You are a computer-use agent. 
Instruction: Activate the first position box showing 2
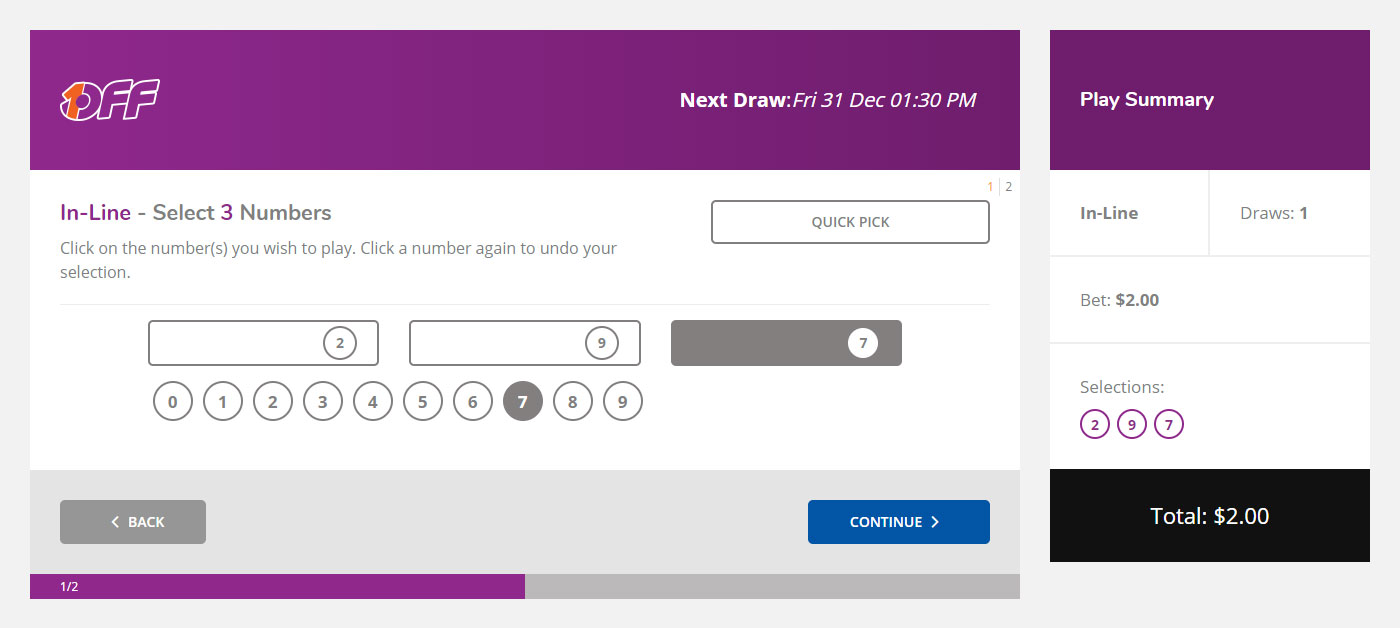click(x=263, y=343)
